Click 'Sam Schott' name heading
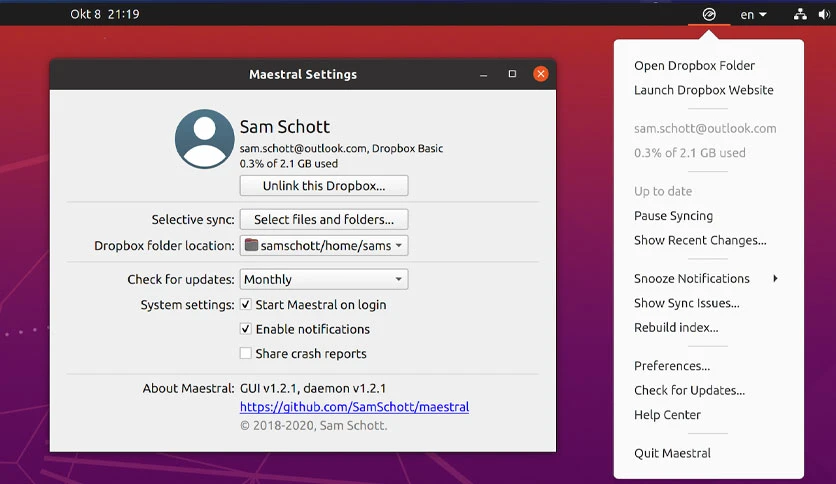Viewport: 836px width, 484px height. 285,127
